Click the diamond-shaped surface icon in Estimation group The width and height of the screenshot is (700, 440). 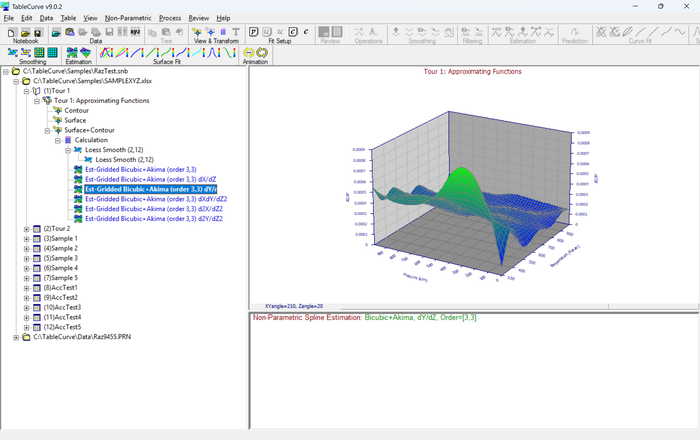[x=85, y=53]
